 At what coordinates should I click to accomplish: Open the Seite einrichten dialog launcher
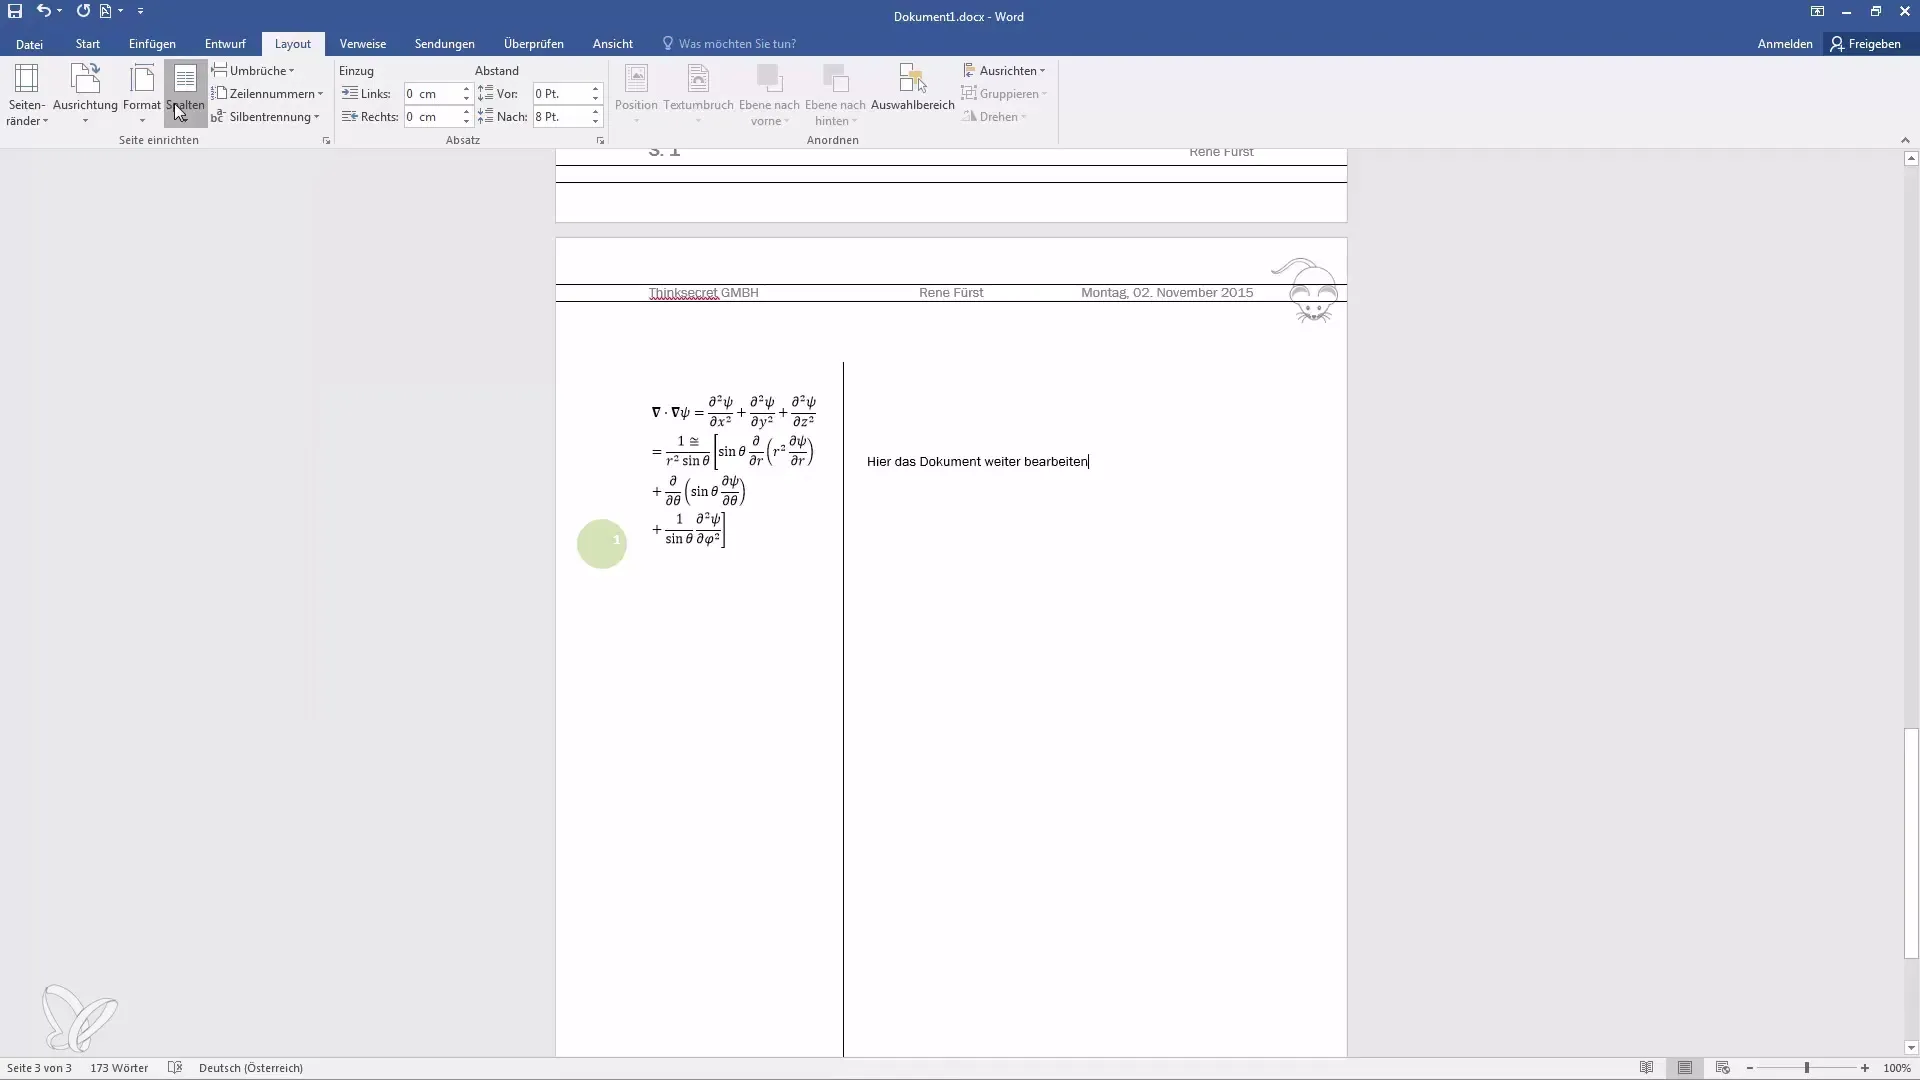click(326, 141)
